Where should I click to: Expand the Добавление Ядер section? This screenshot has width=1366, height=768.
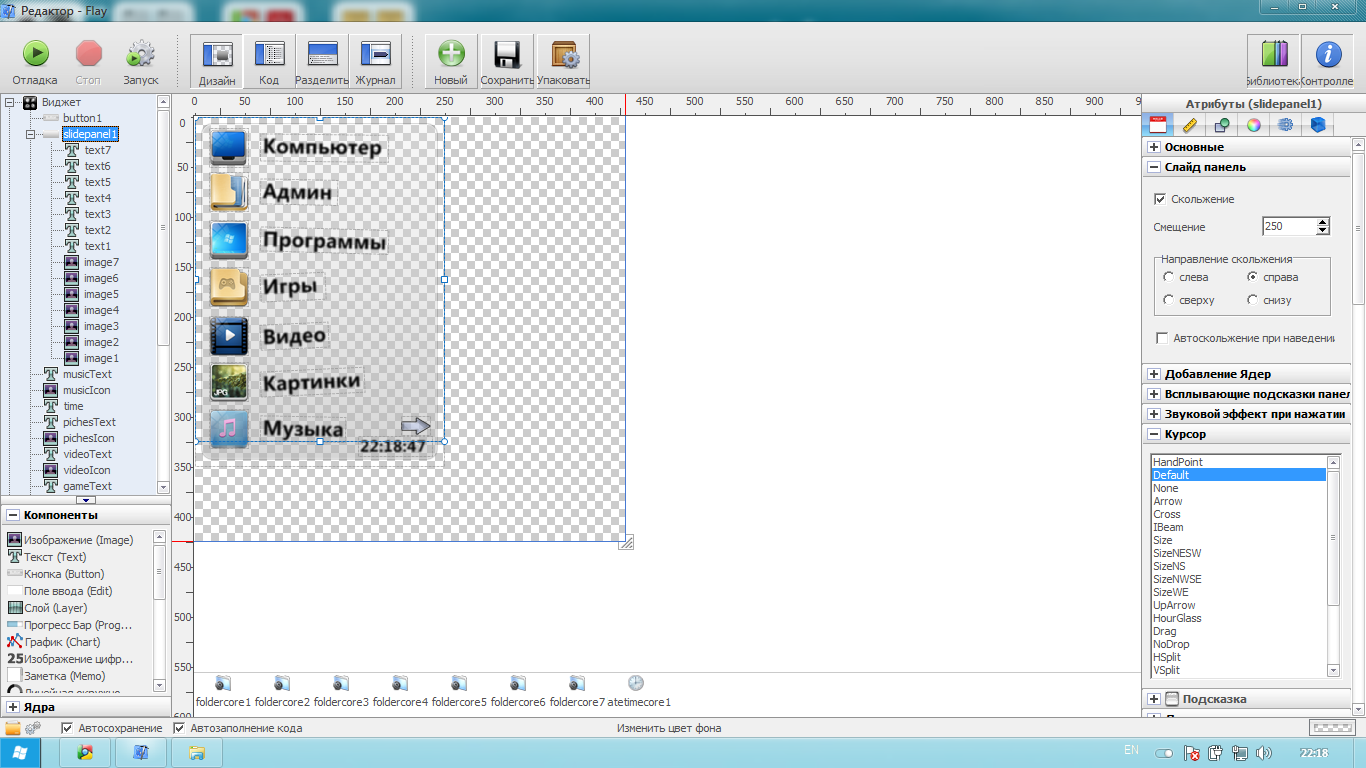tap(1154, 374)
